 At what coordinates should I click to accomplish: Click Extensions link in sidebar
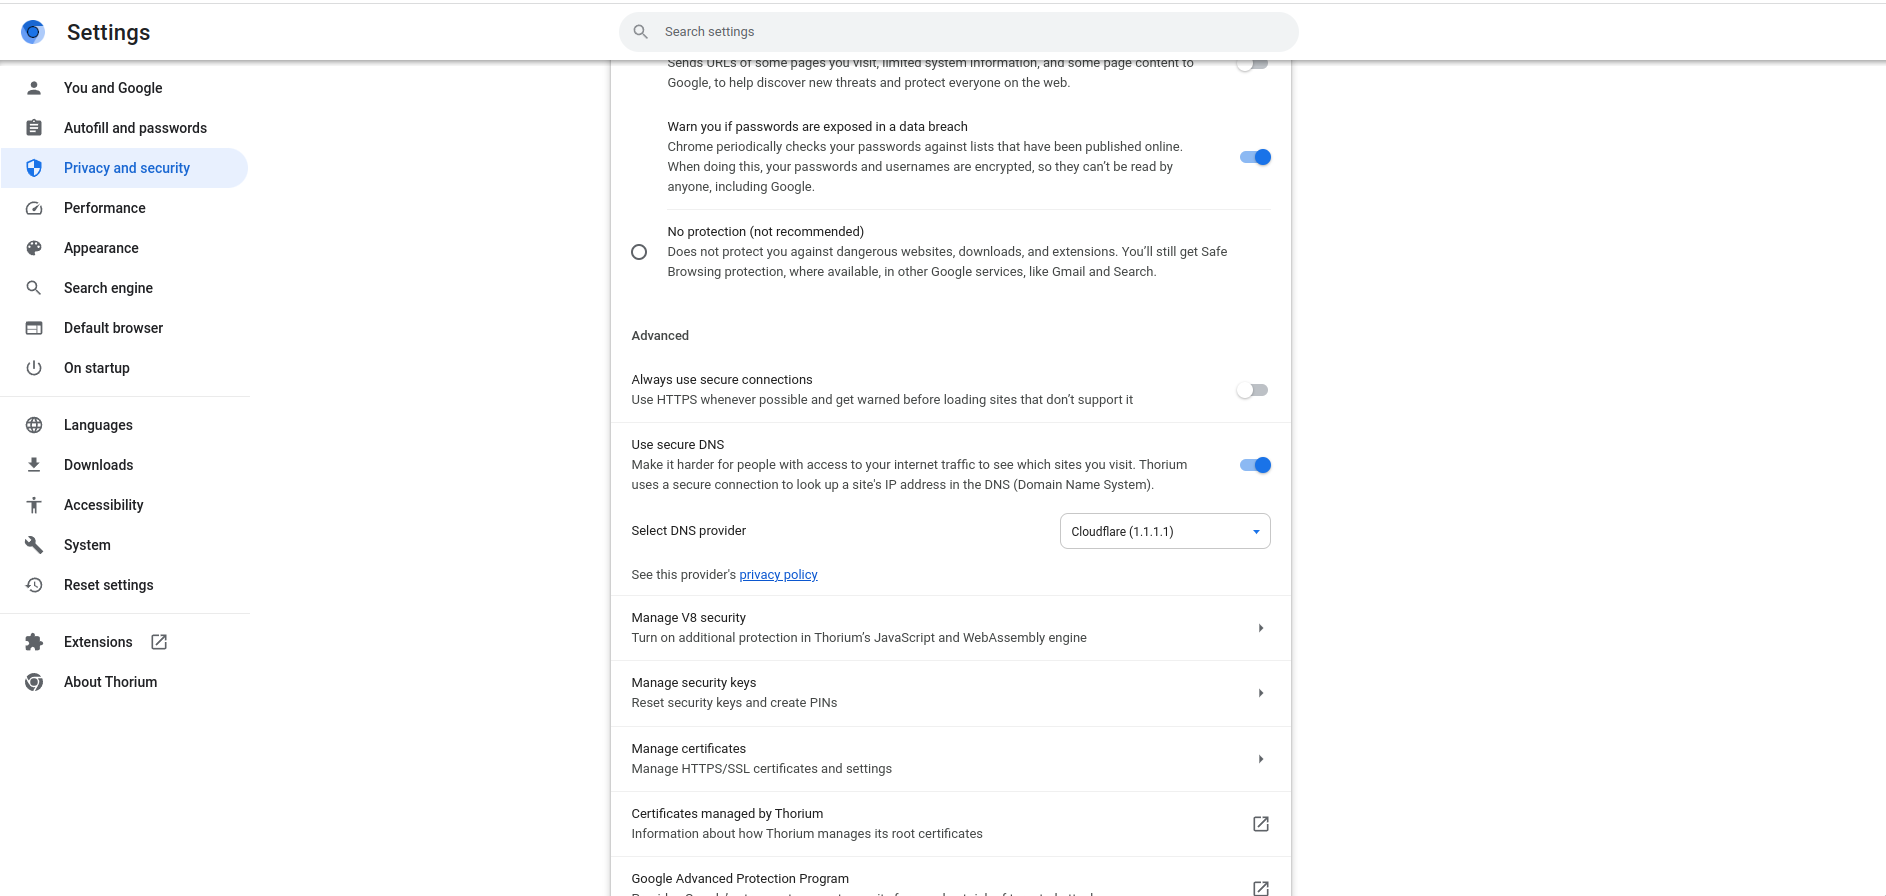click(124, 642)
